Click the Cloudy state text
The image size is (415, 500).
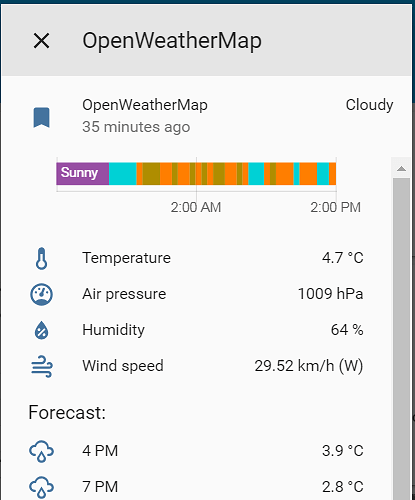click(369, 105)
